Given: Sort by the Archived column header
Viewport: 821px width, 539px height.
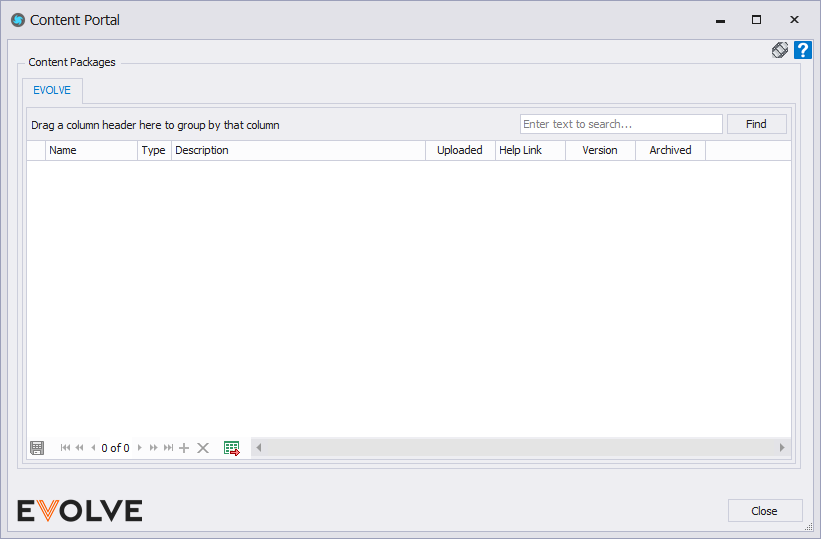Looking at the screenshot, I should [x=671, y=150].
